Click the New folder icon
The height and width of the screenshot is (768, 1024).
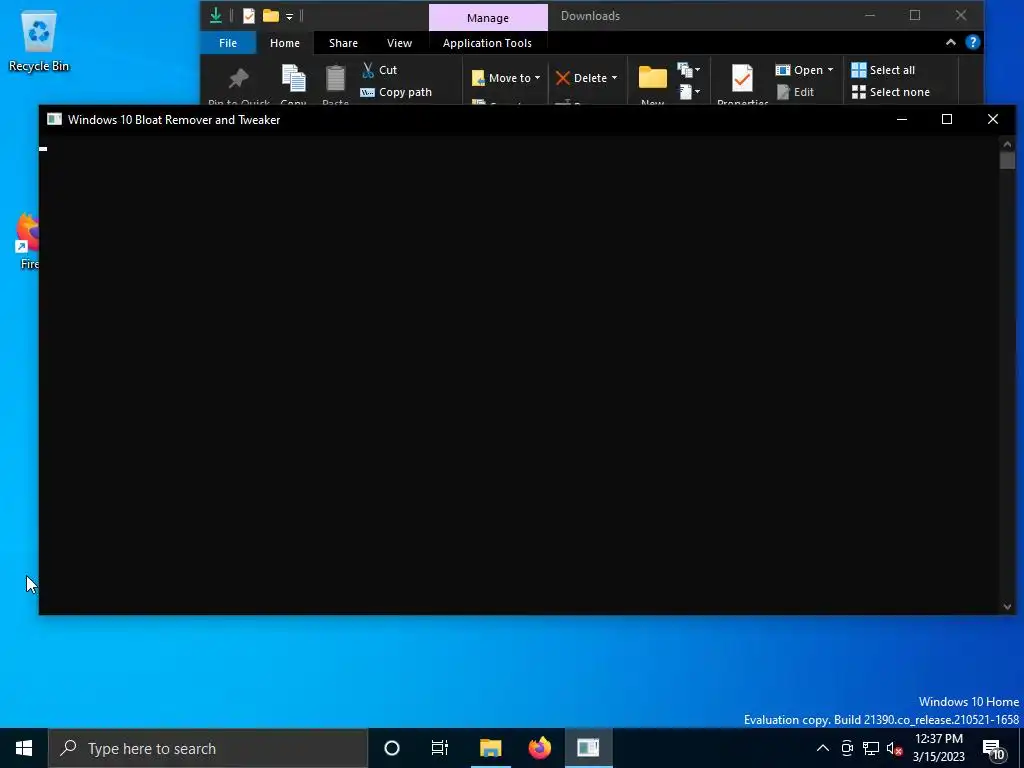pos(652,78)
